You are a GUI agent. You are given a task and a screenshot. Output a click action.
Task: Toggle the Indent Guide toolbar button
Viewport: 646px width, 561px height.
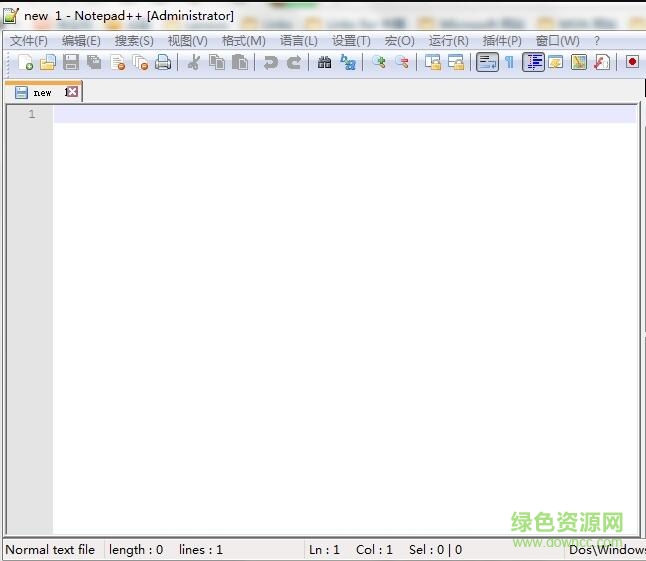(533, 62)
